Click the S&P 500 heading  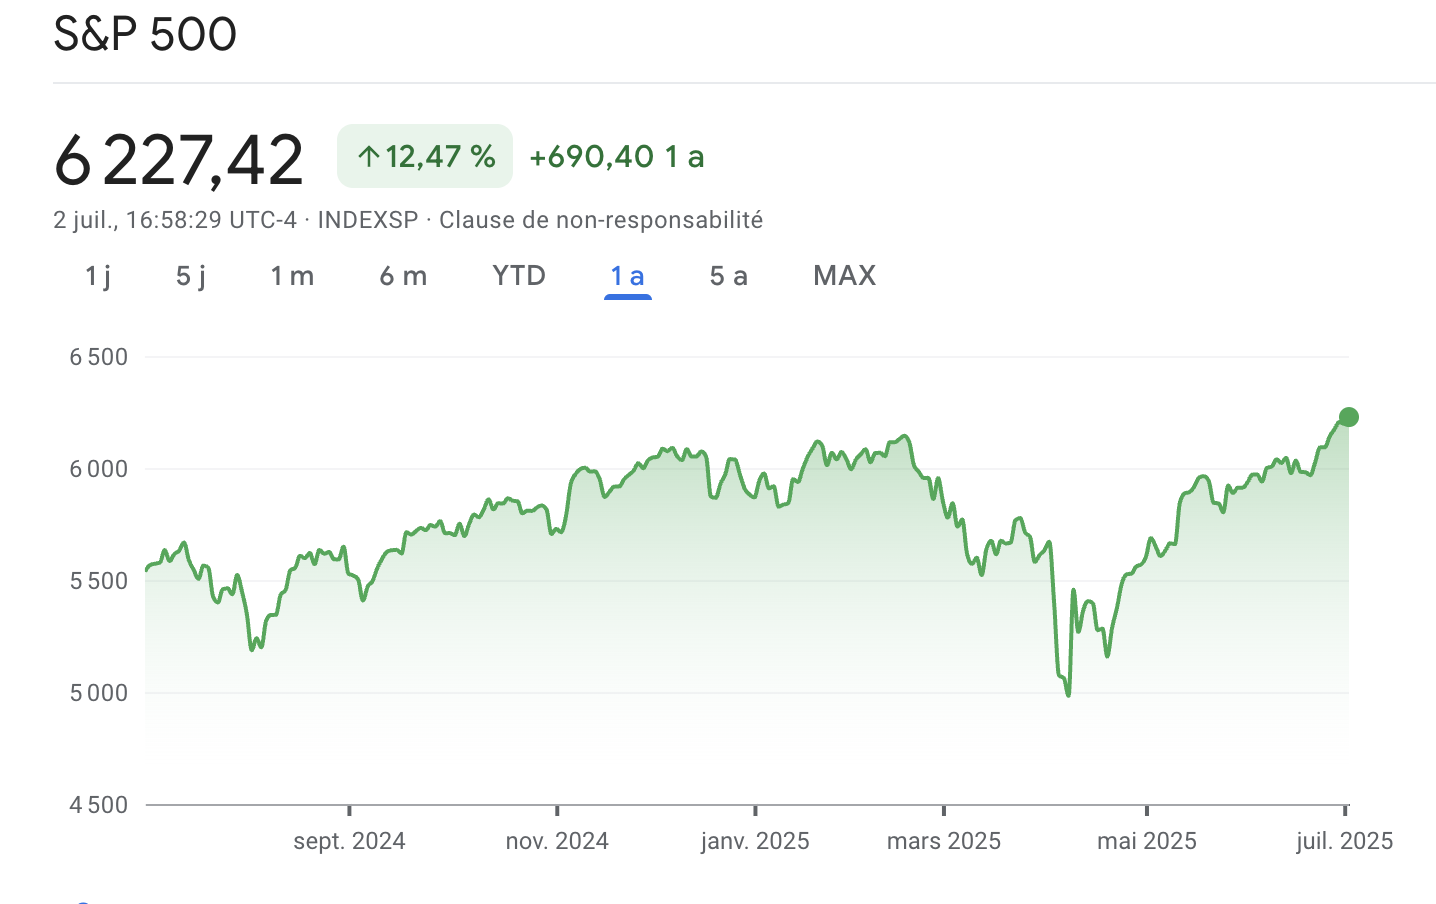click(145, 34)
